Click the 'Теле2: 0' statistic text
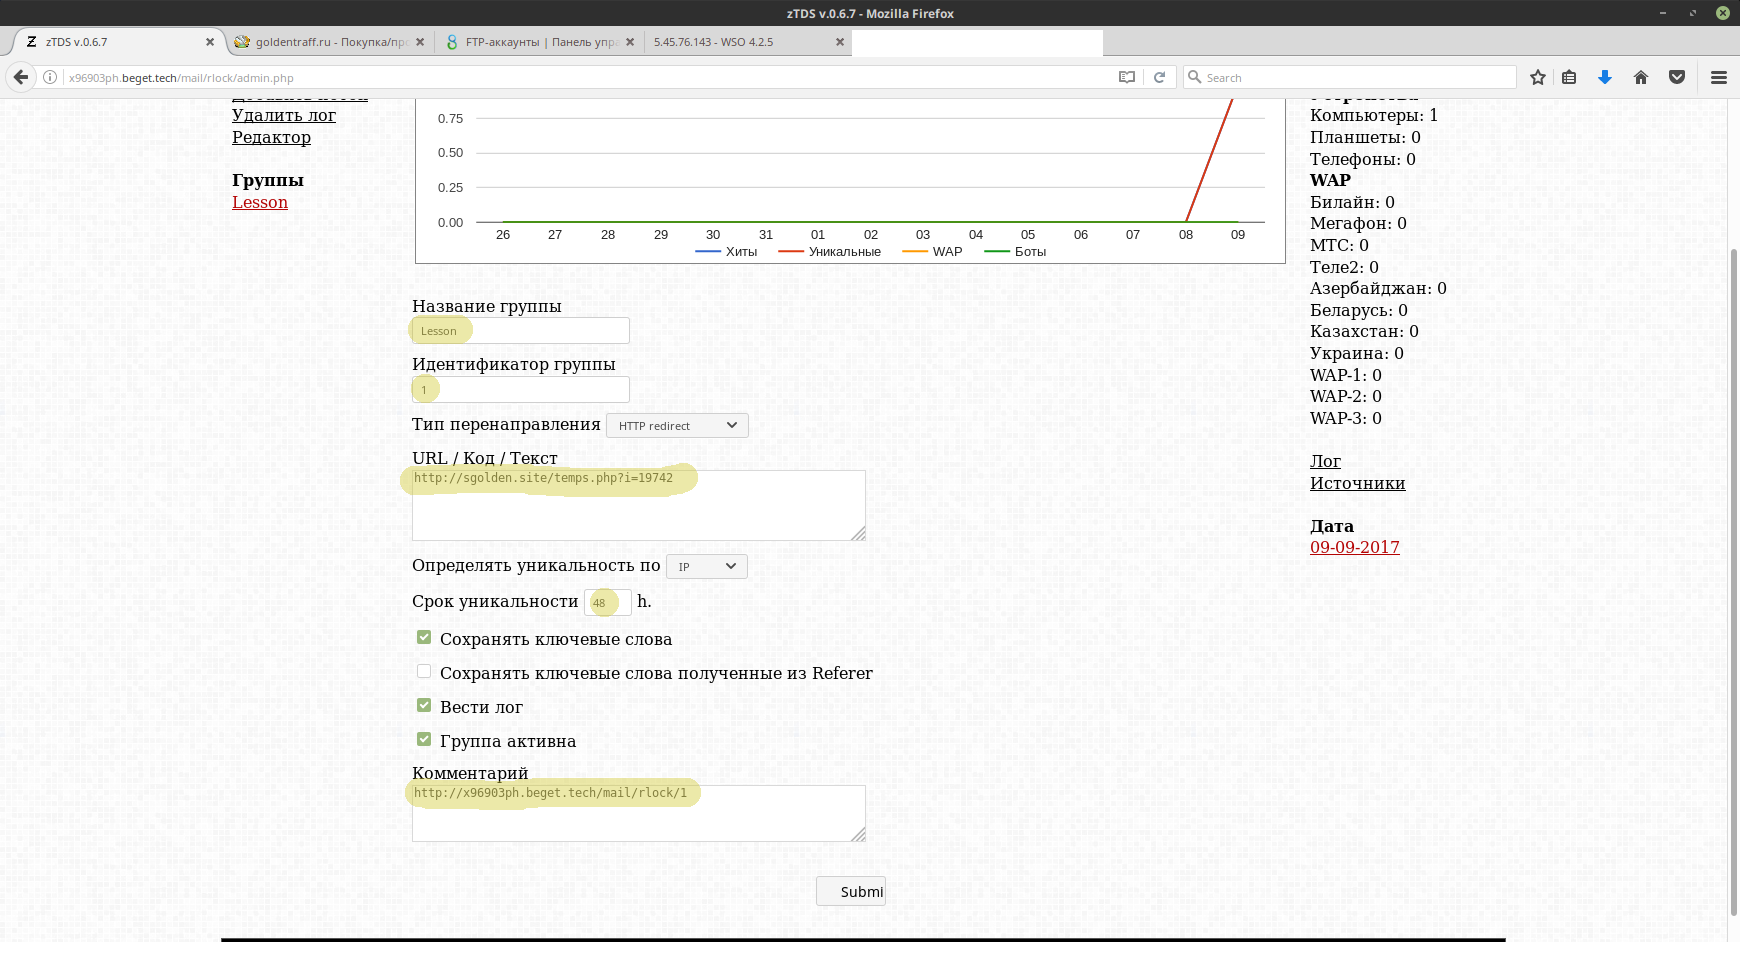This screenshot has height=969, width=1740. click(1344, 267)
